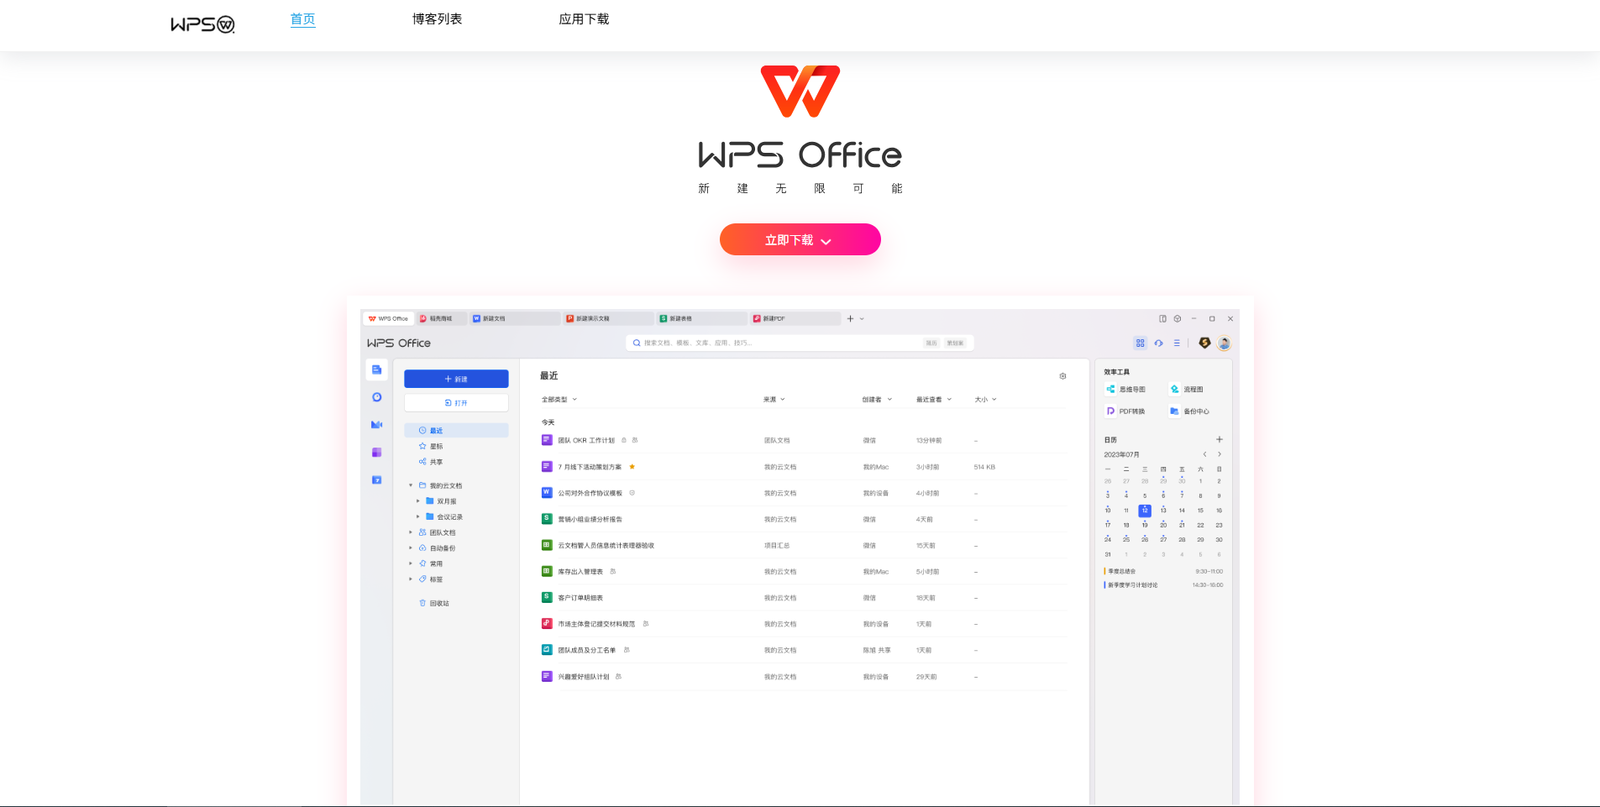Open the 创建者 column dropdown
This screenshot has width=1600, height=807.
click(877, 400)
